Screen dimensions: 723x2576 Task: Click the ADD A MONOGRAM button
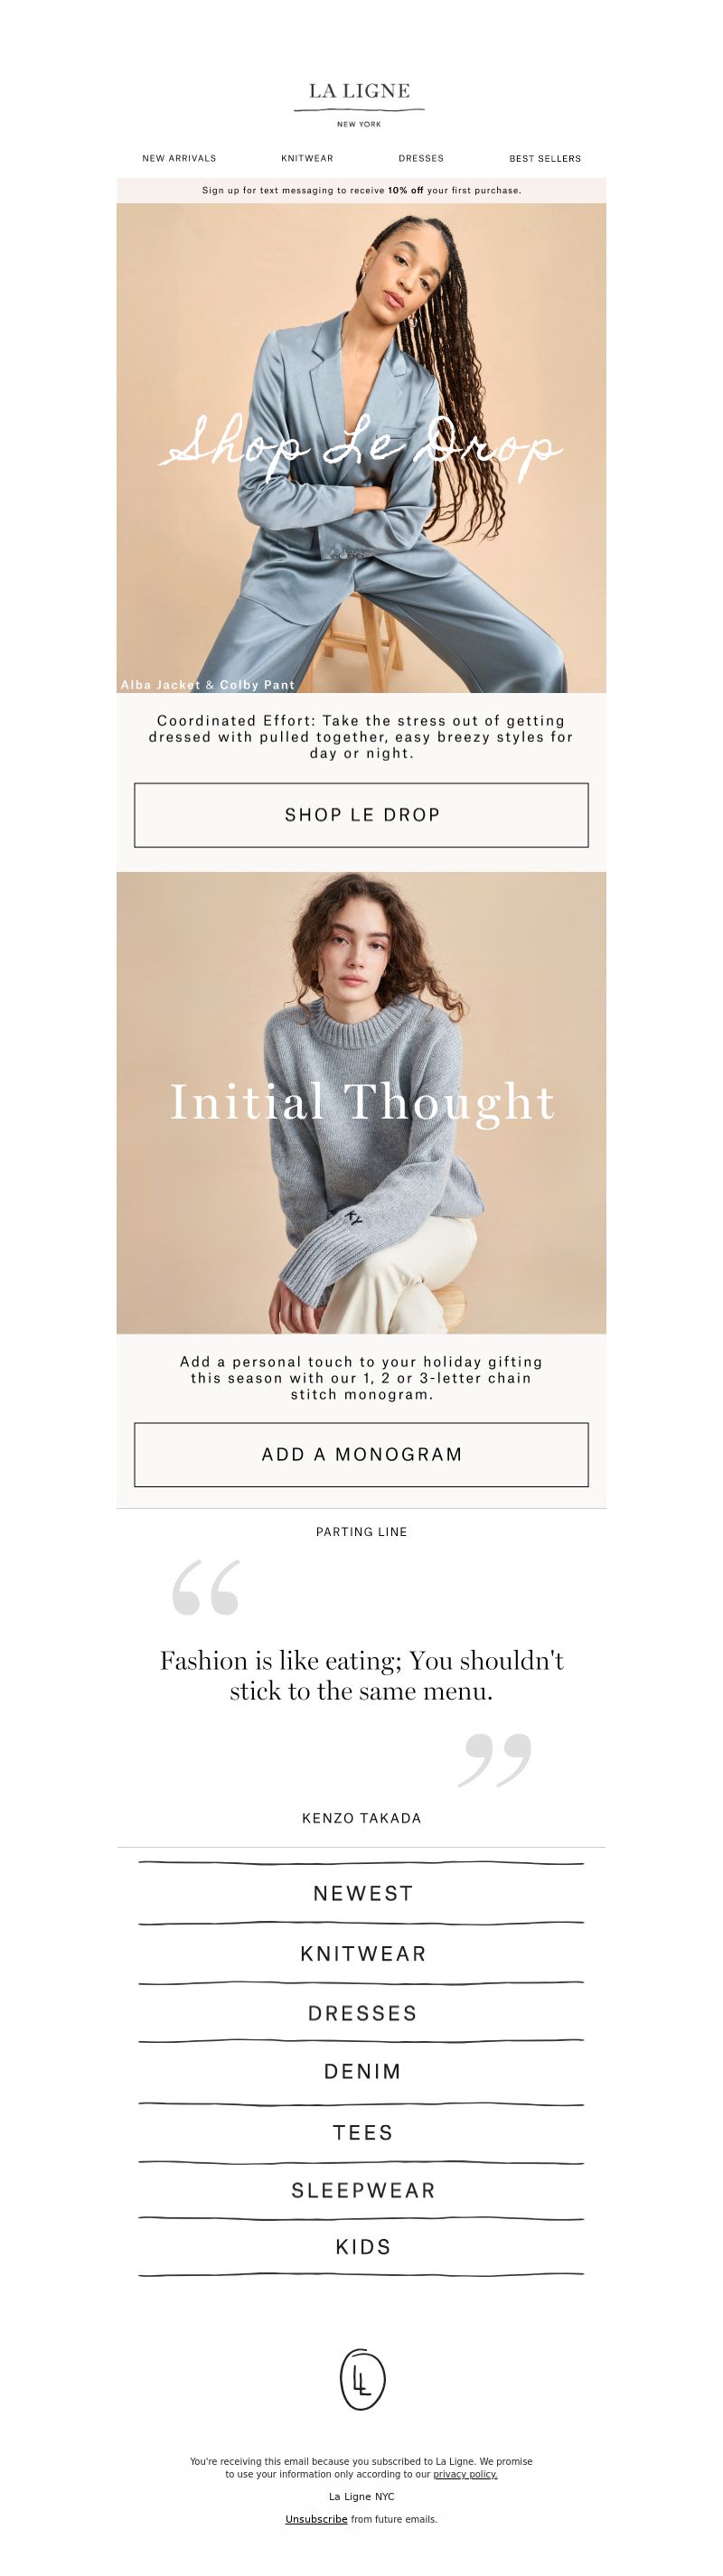pos(361,1454)
